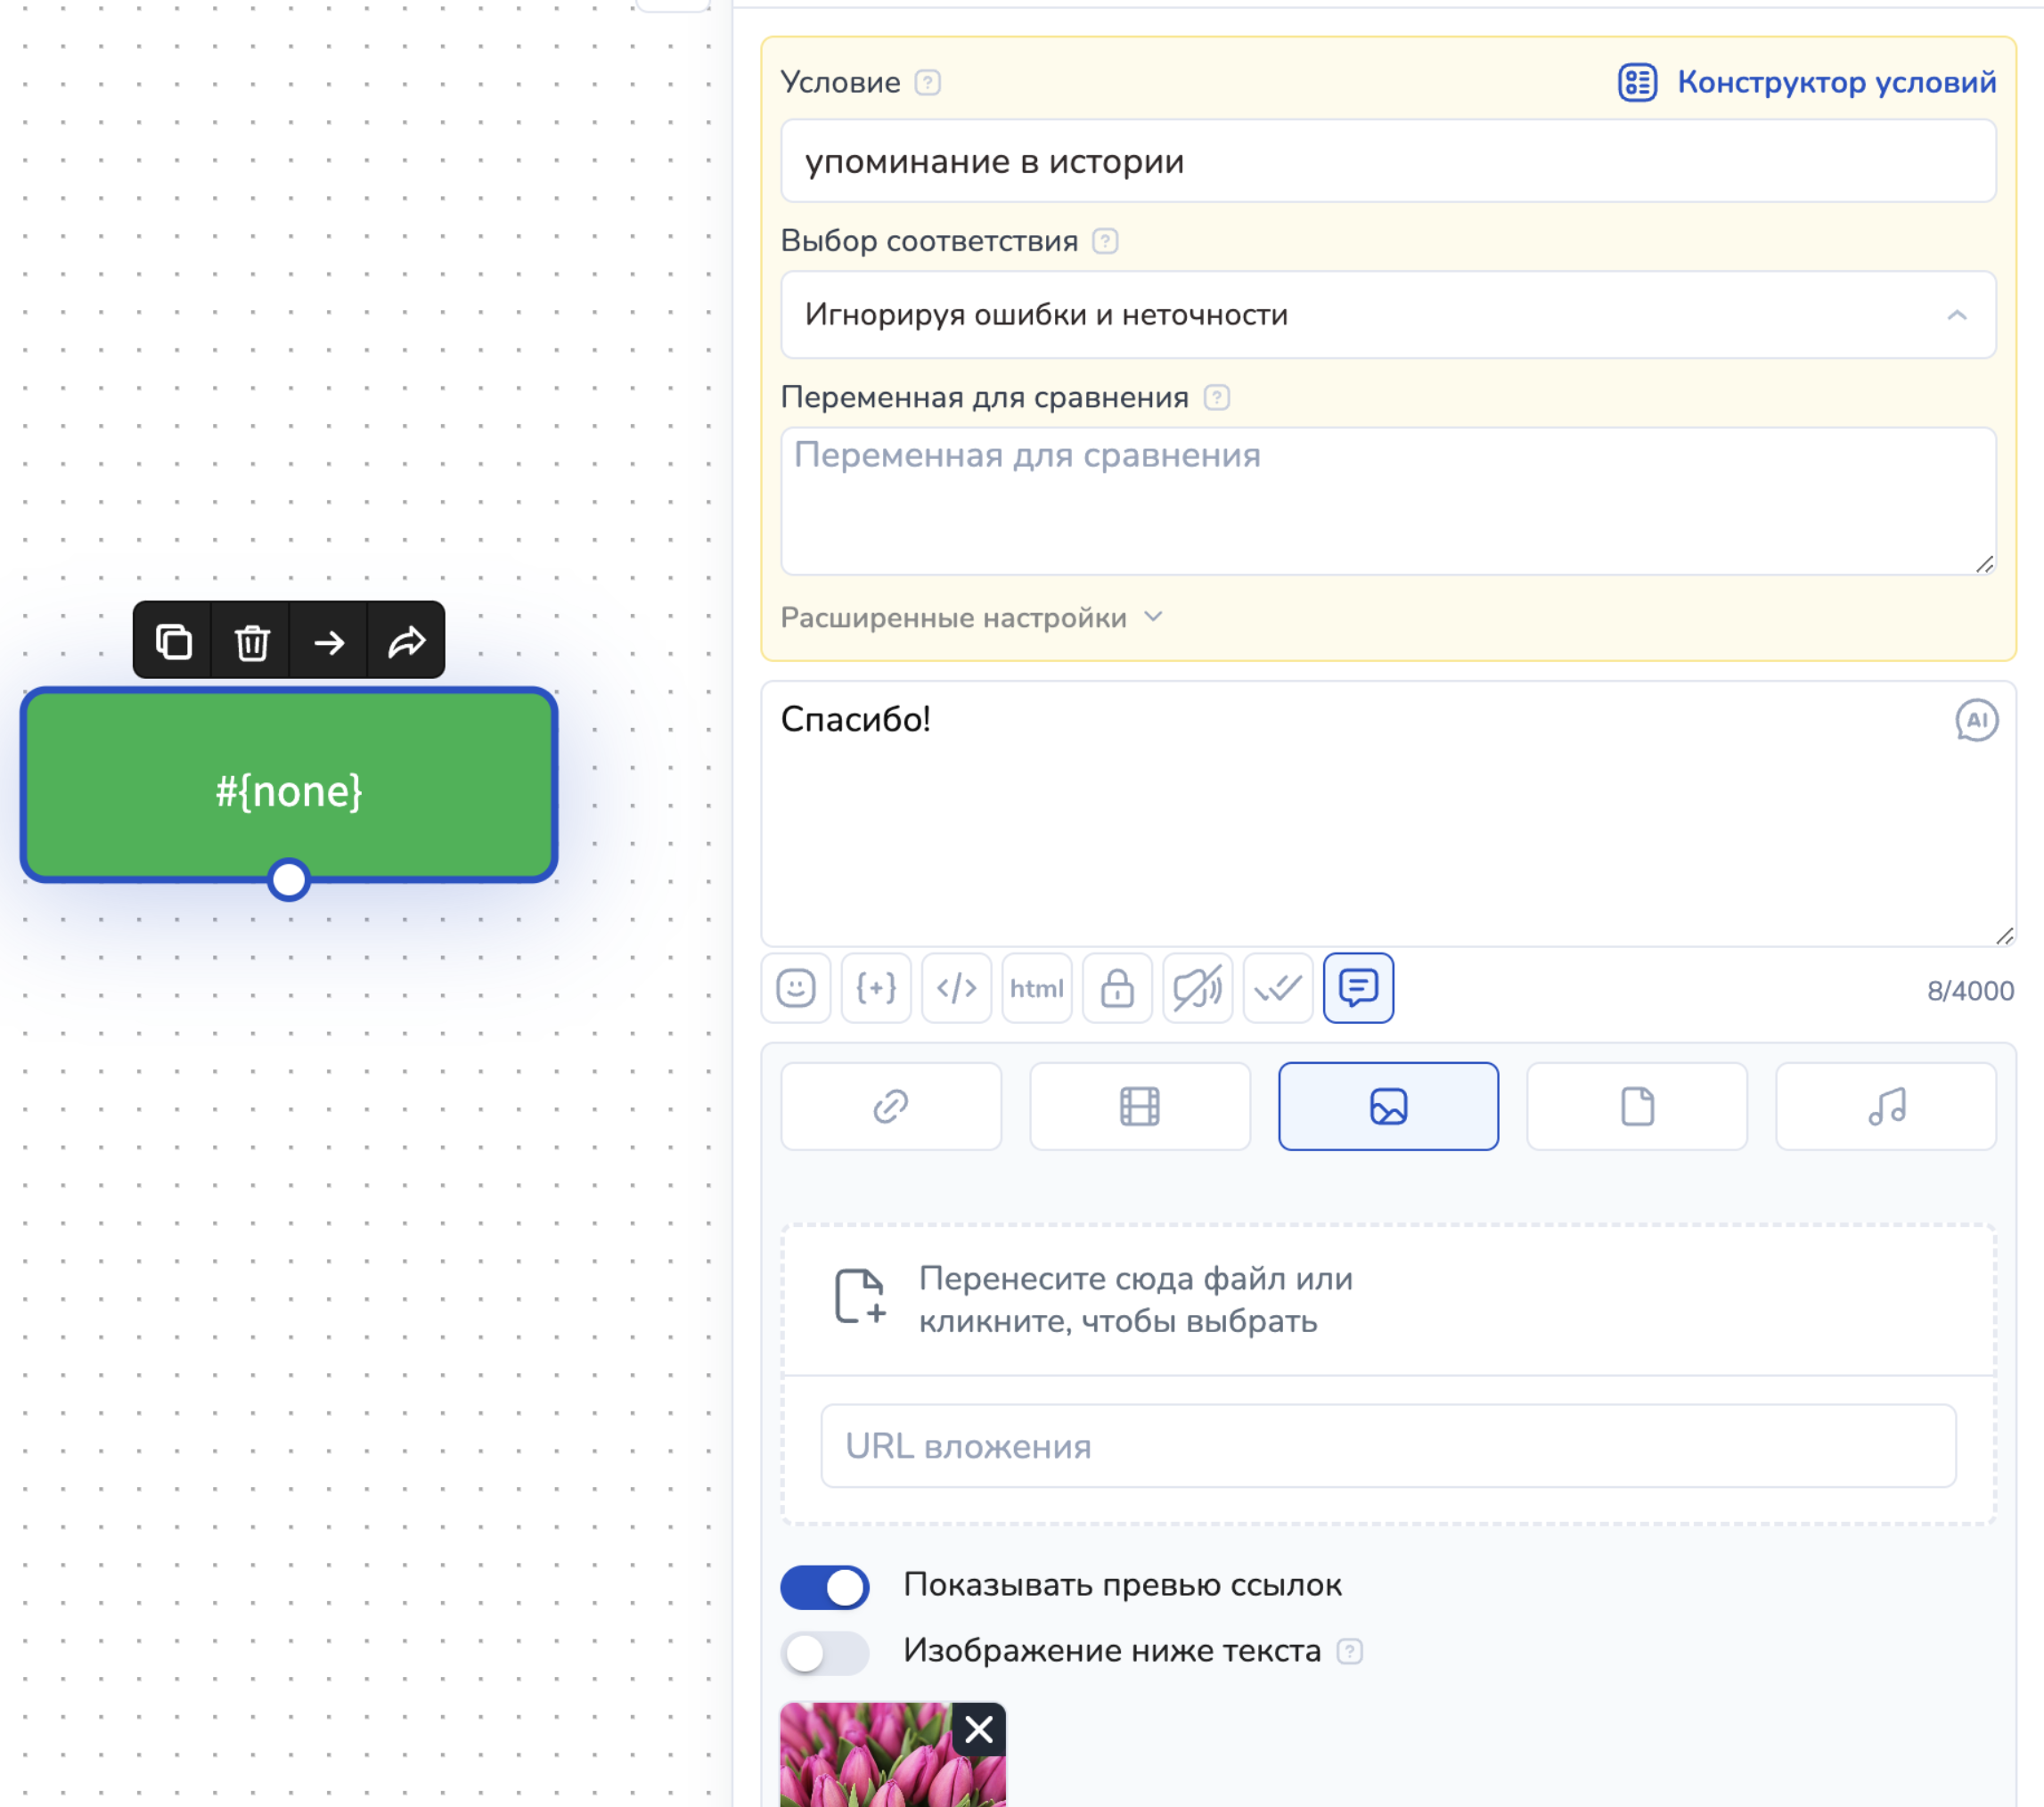
Task: Disable link preview toggle
Action: [x=825, y=1587]
